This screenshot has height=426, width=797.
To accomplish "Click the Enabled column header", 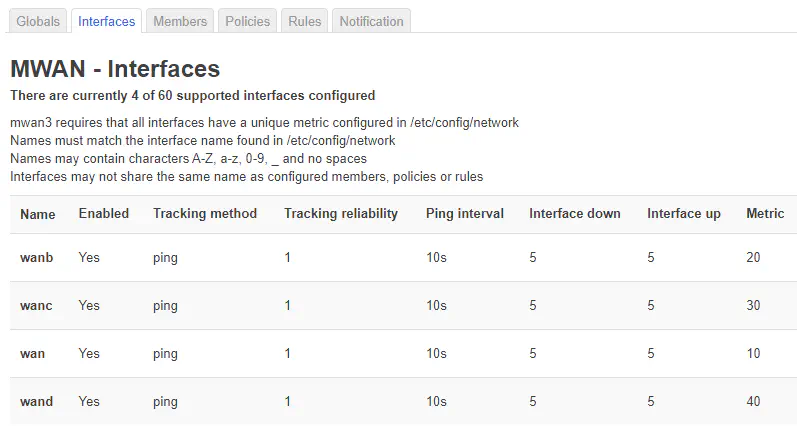I will (104, 213).
